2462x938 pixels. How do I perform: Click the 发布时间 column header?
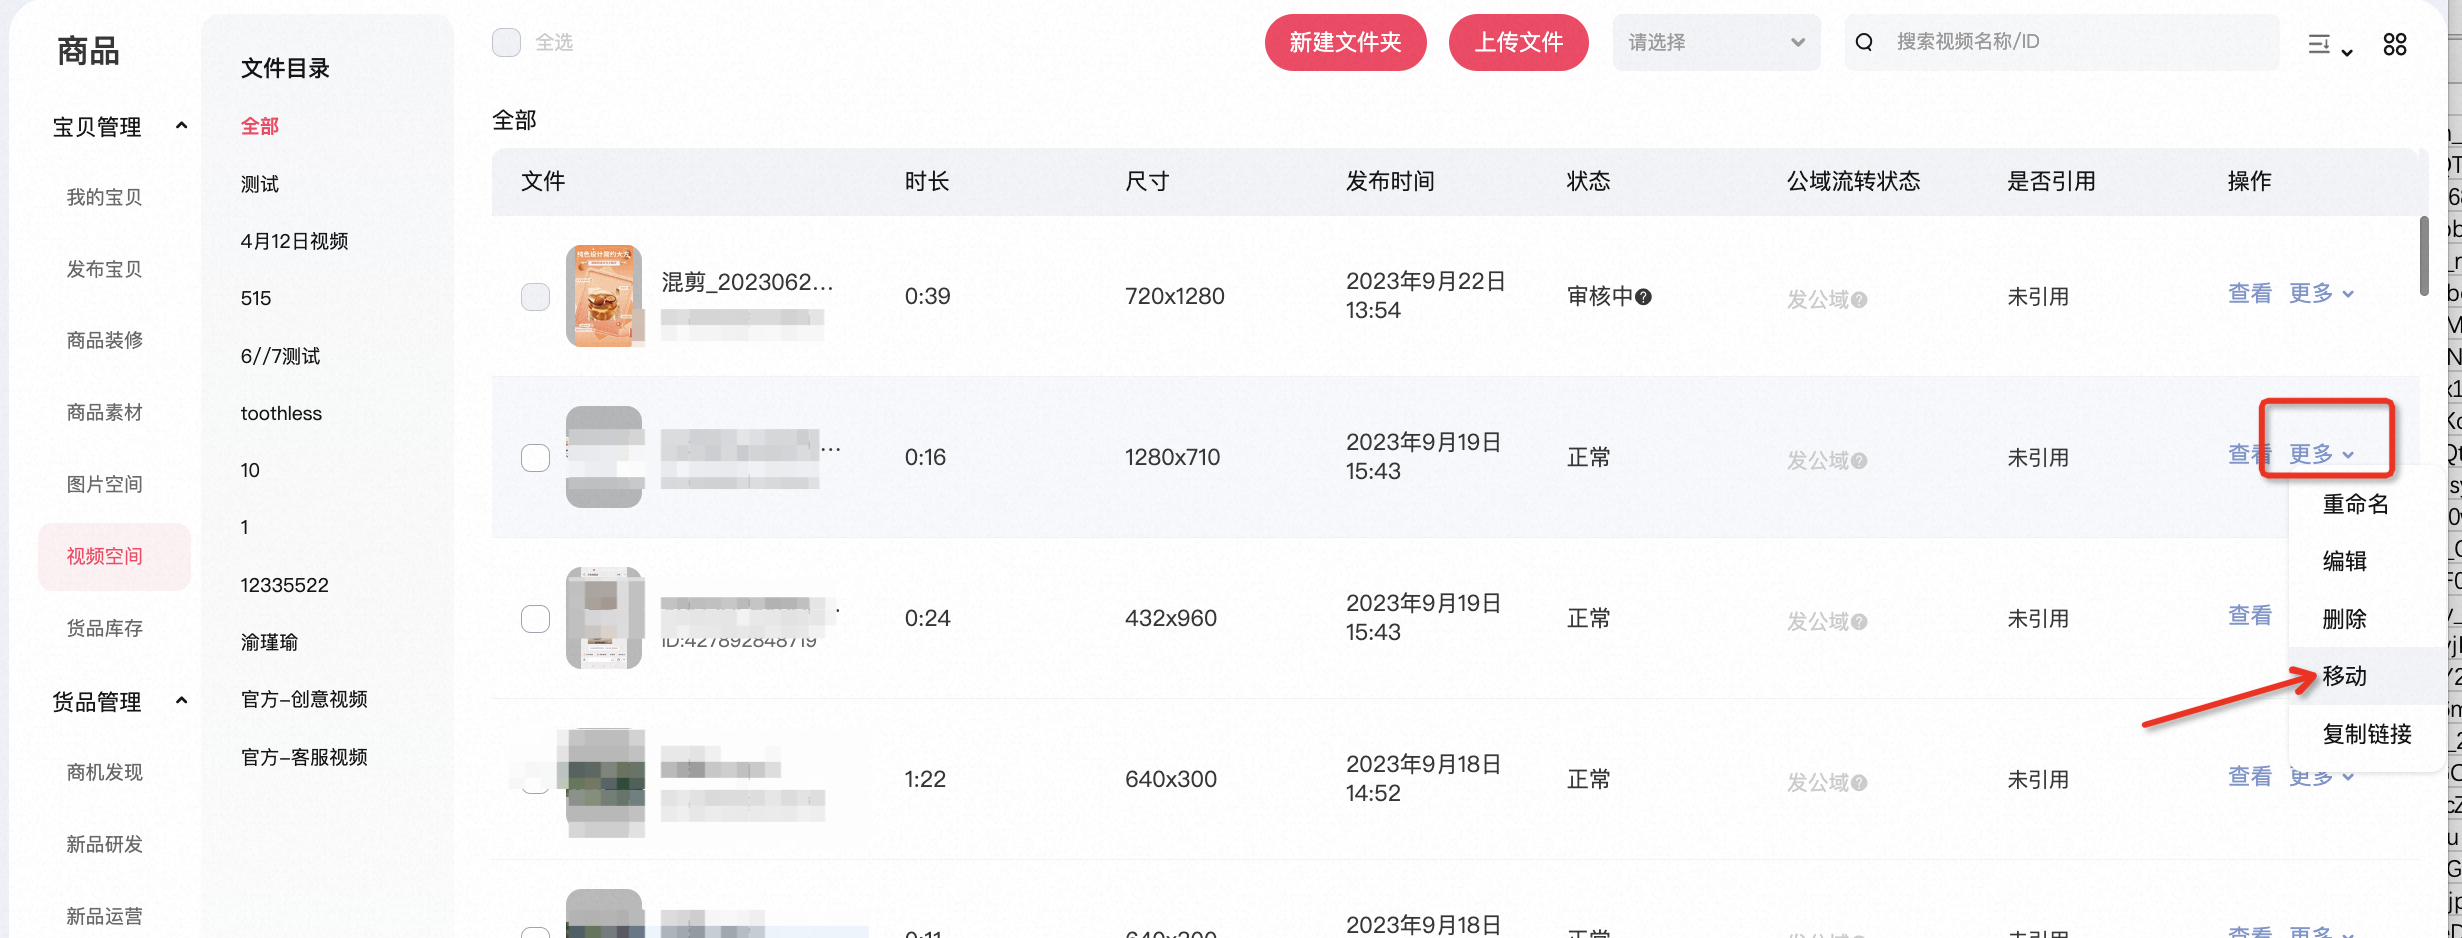point(1390,181)
